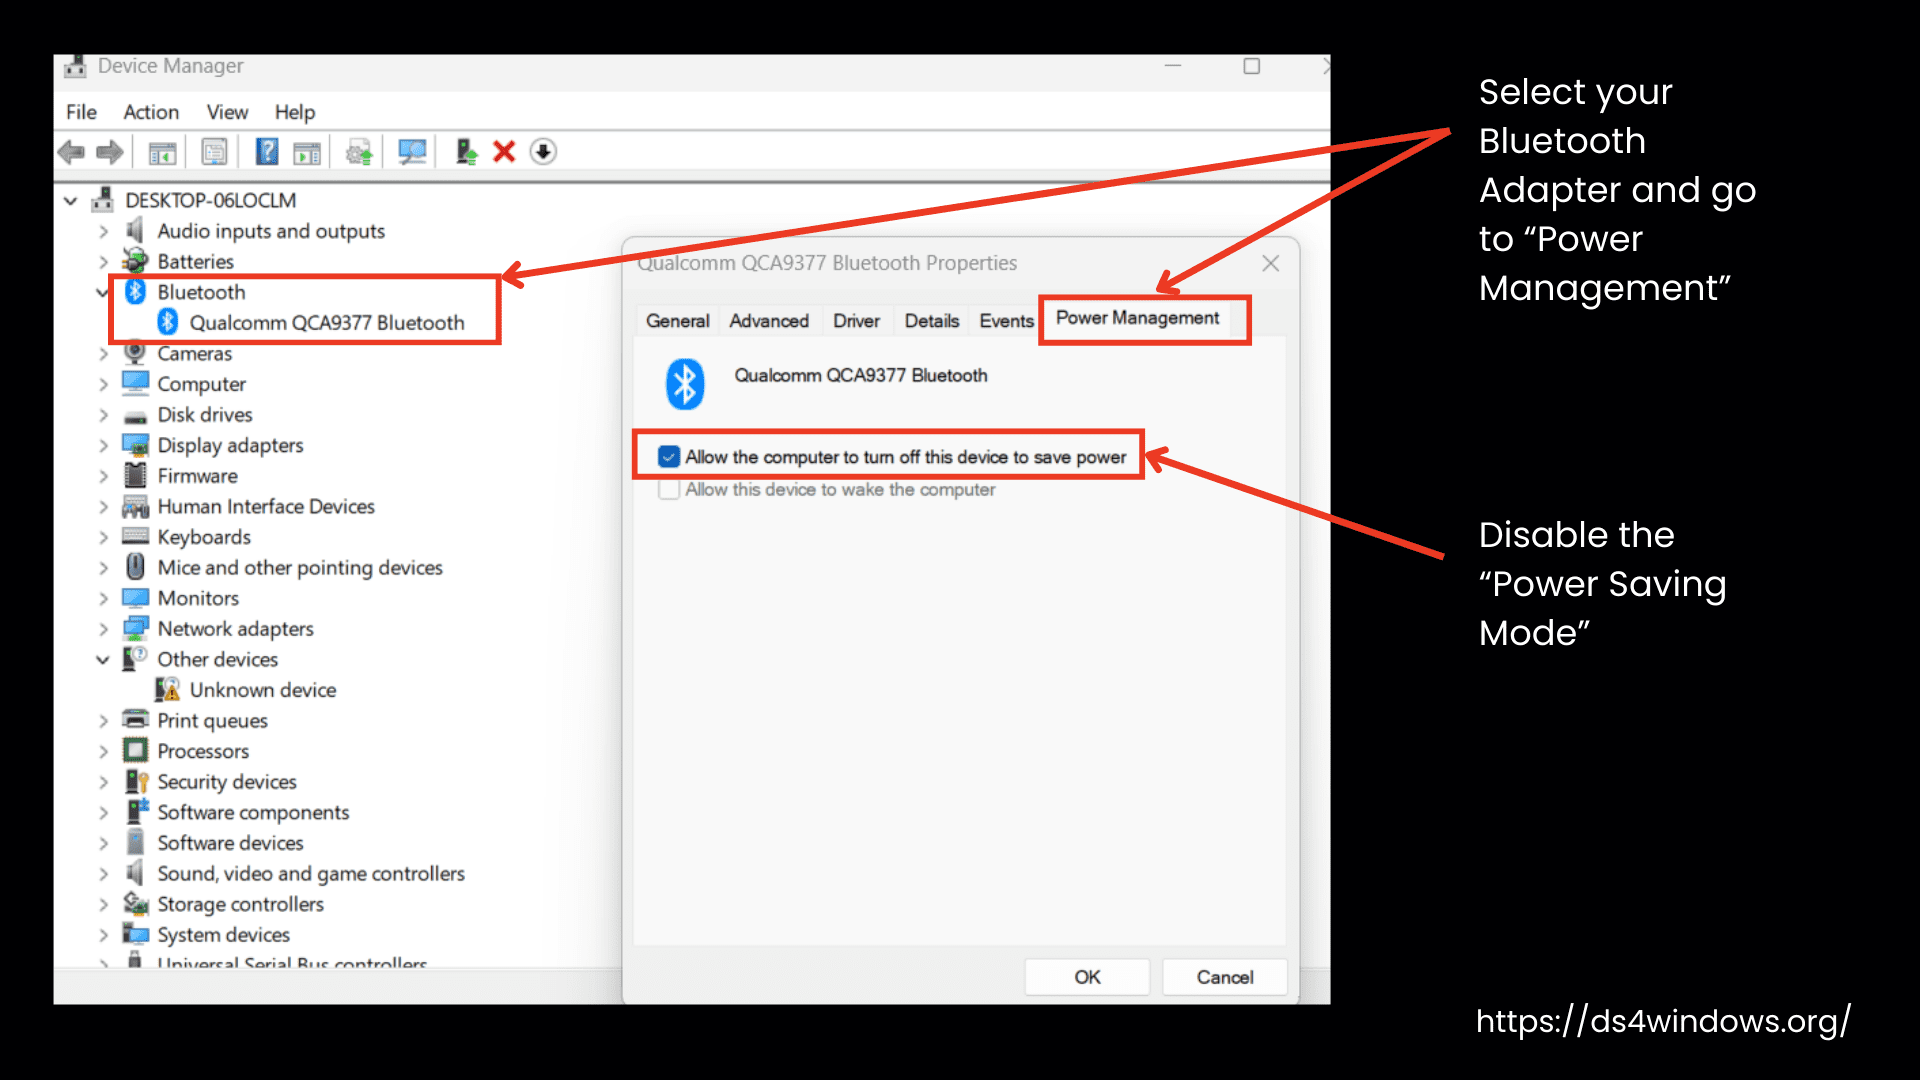1920x1080 pixels.
Task: Click the Print queues printer icon
Action: (x=135, y=720)
